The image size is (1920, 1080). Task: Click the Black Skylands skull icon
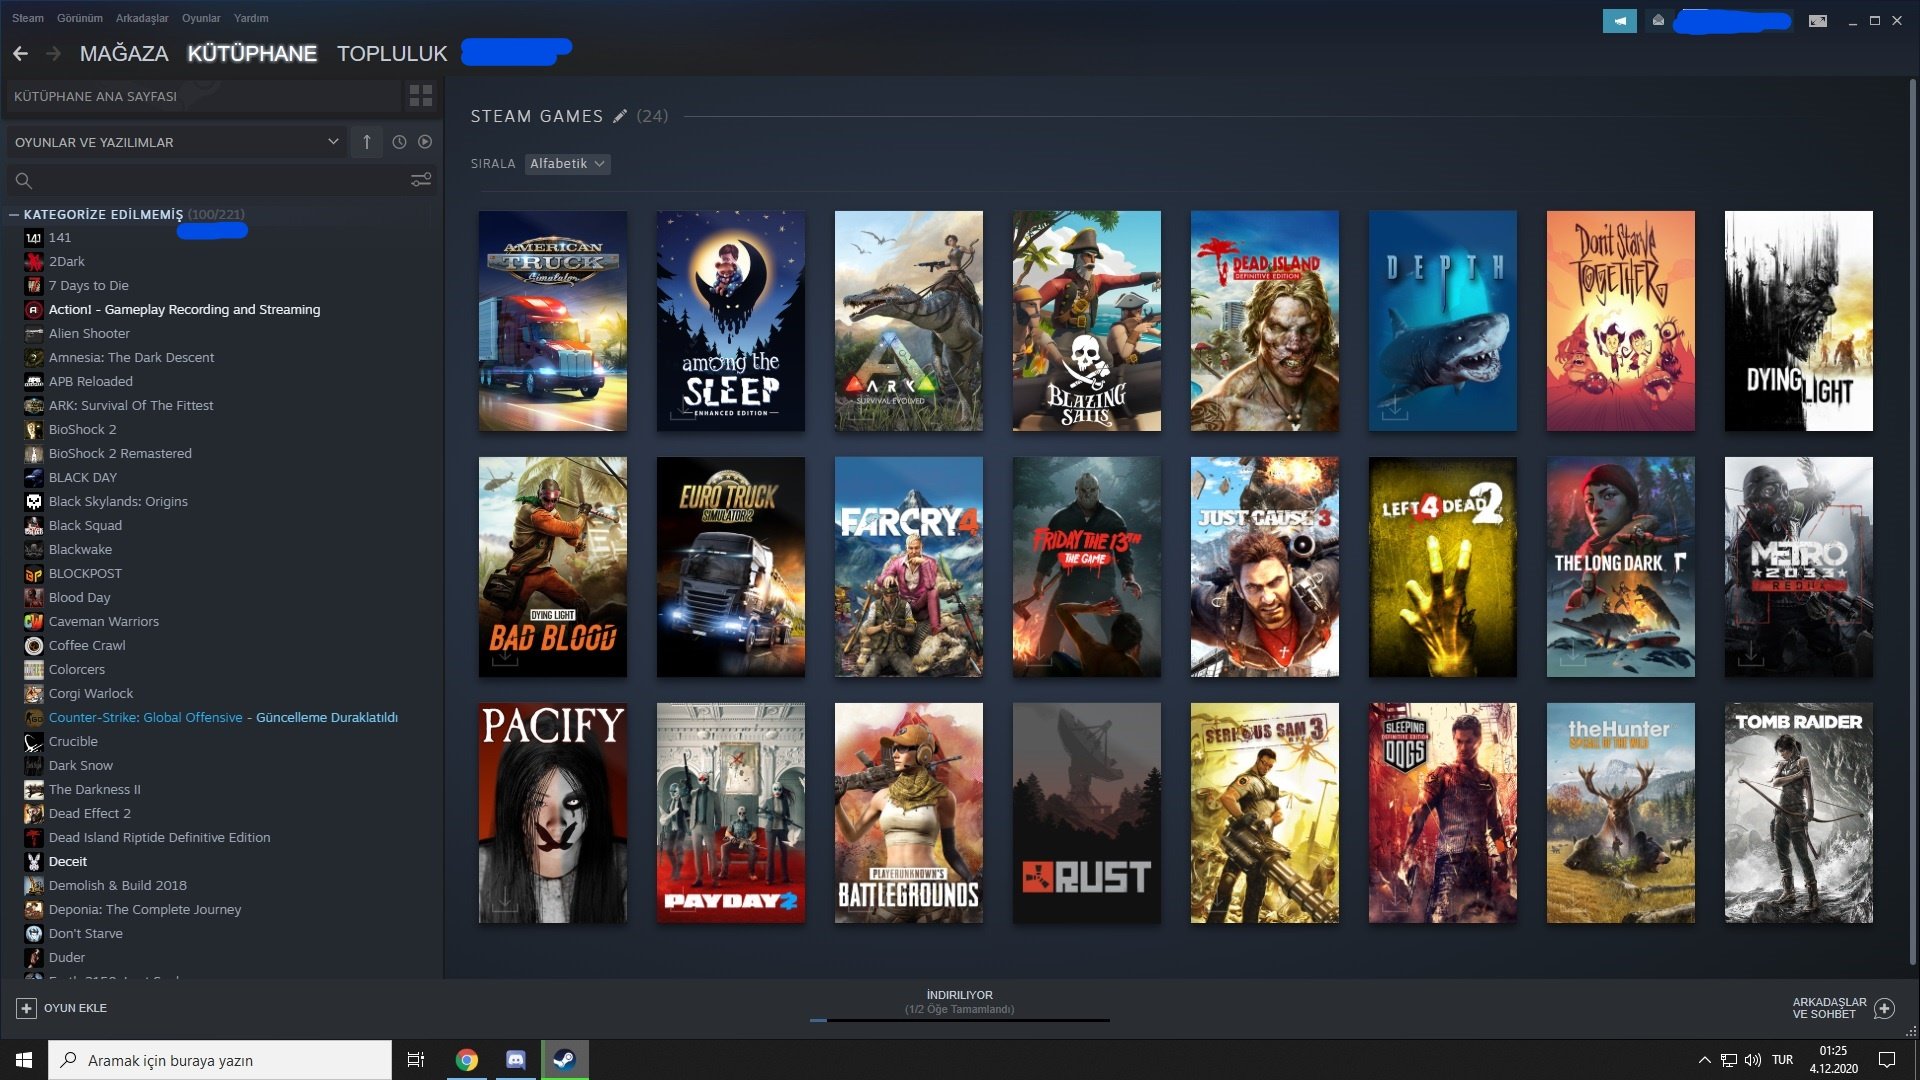[x=33, y=502]
